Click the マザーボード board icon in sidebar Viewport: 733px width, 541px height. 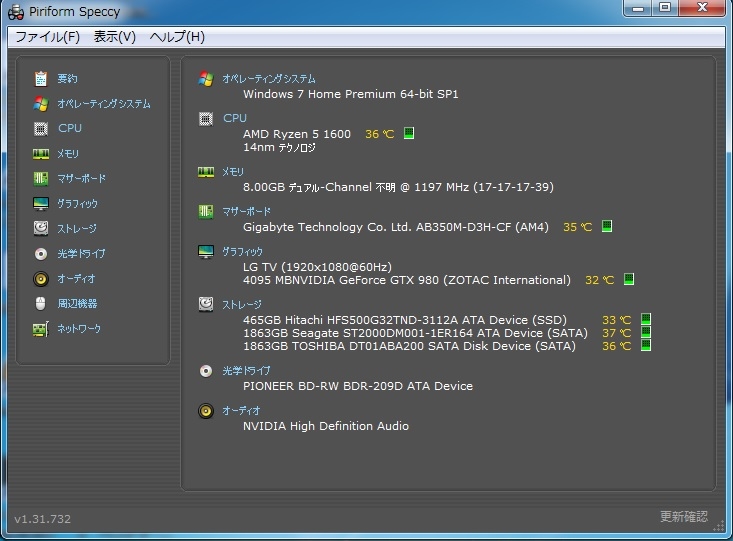[41, 178]
